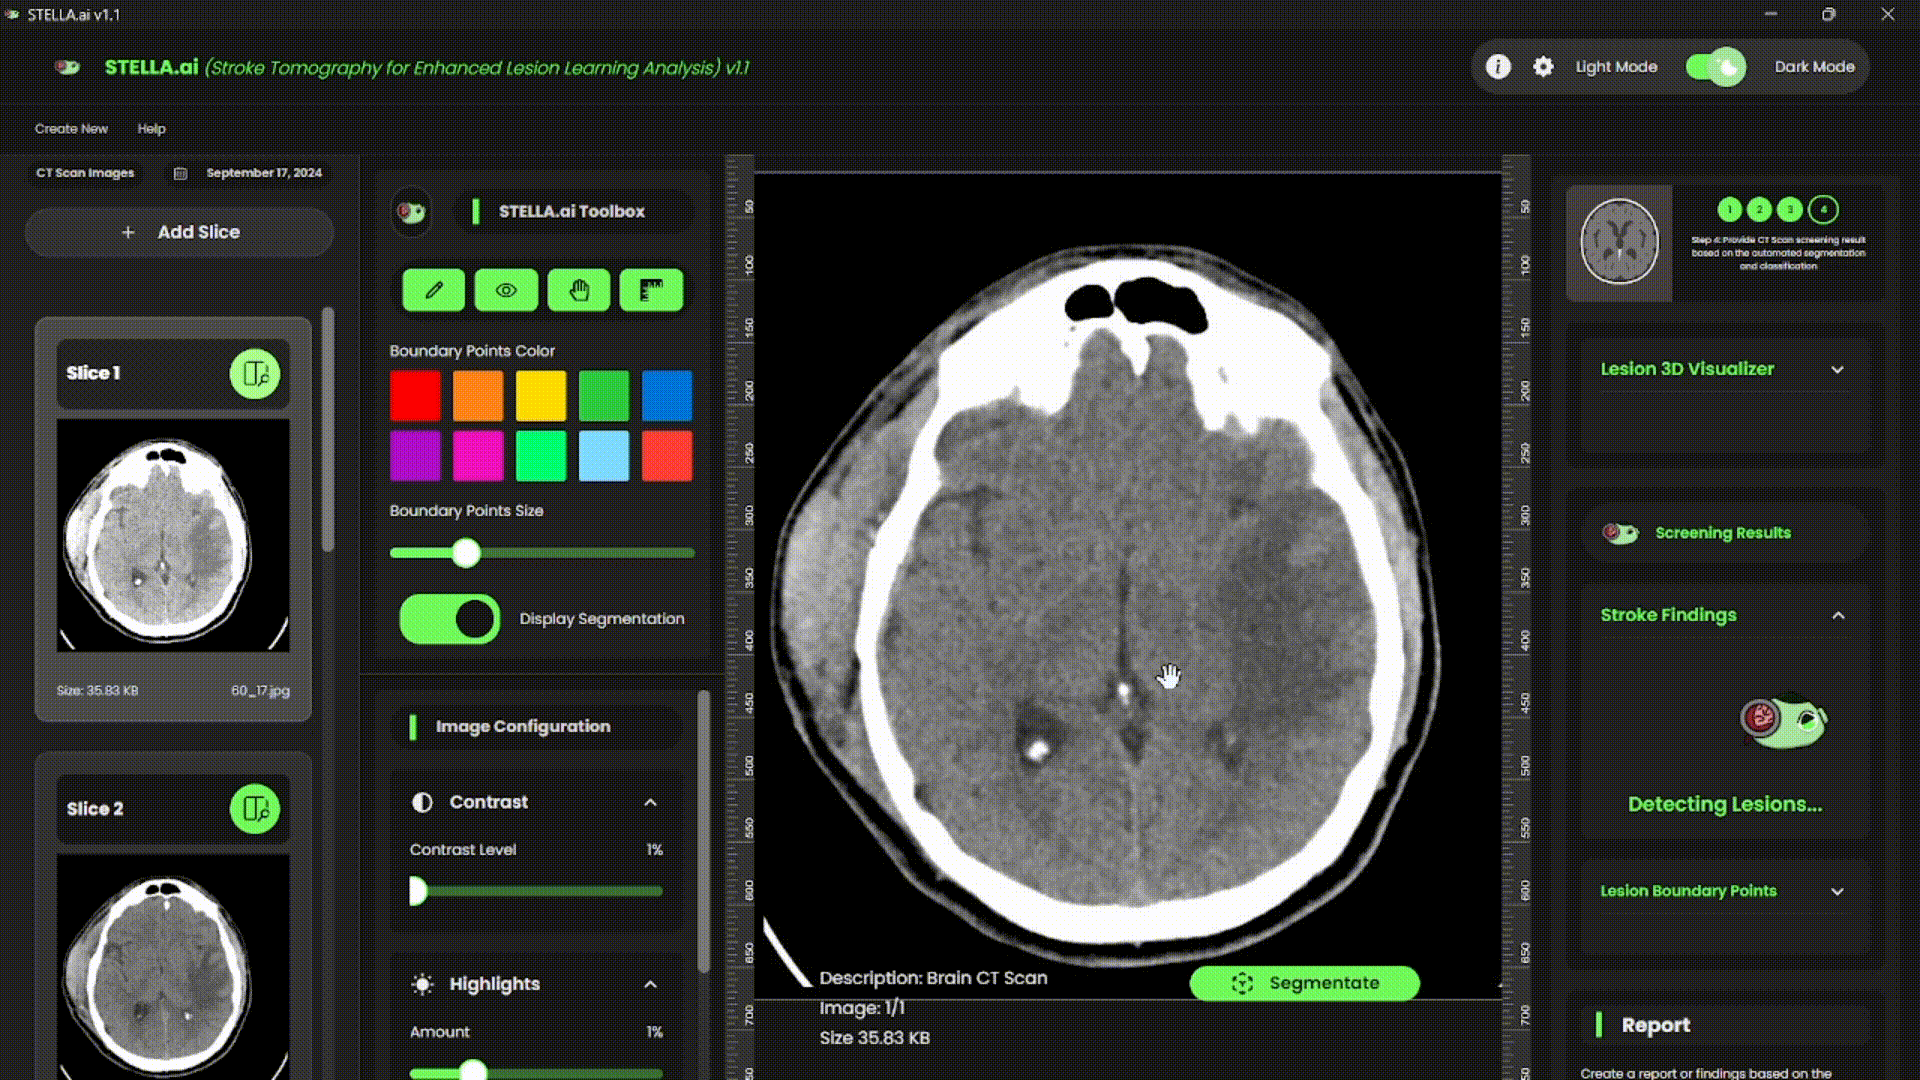
Task: Click step 4 circle indicator
Action: pos(1823,209)
